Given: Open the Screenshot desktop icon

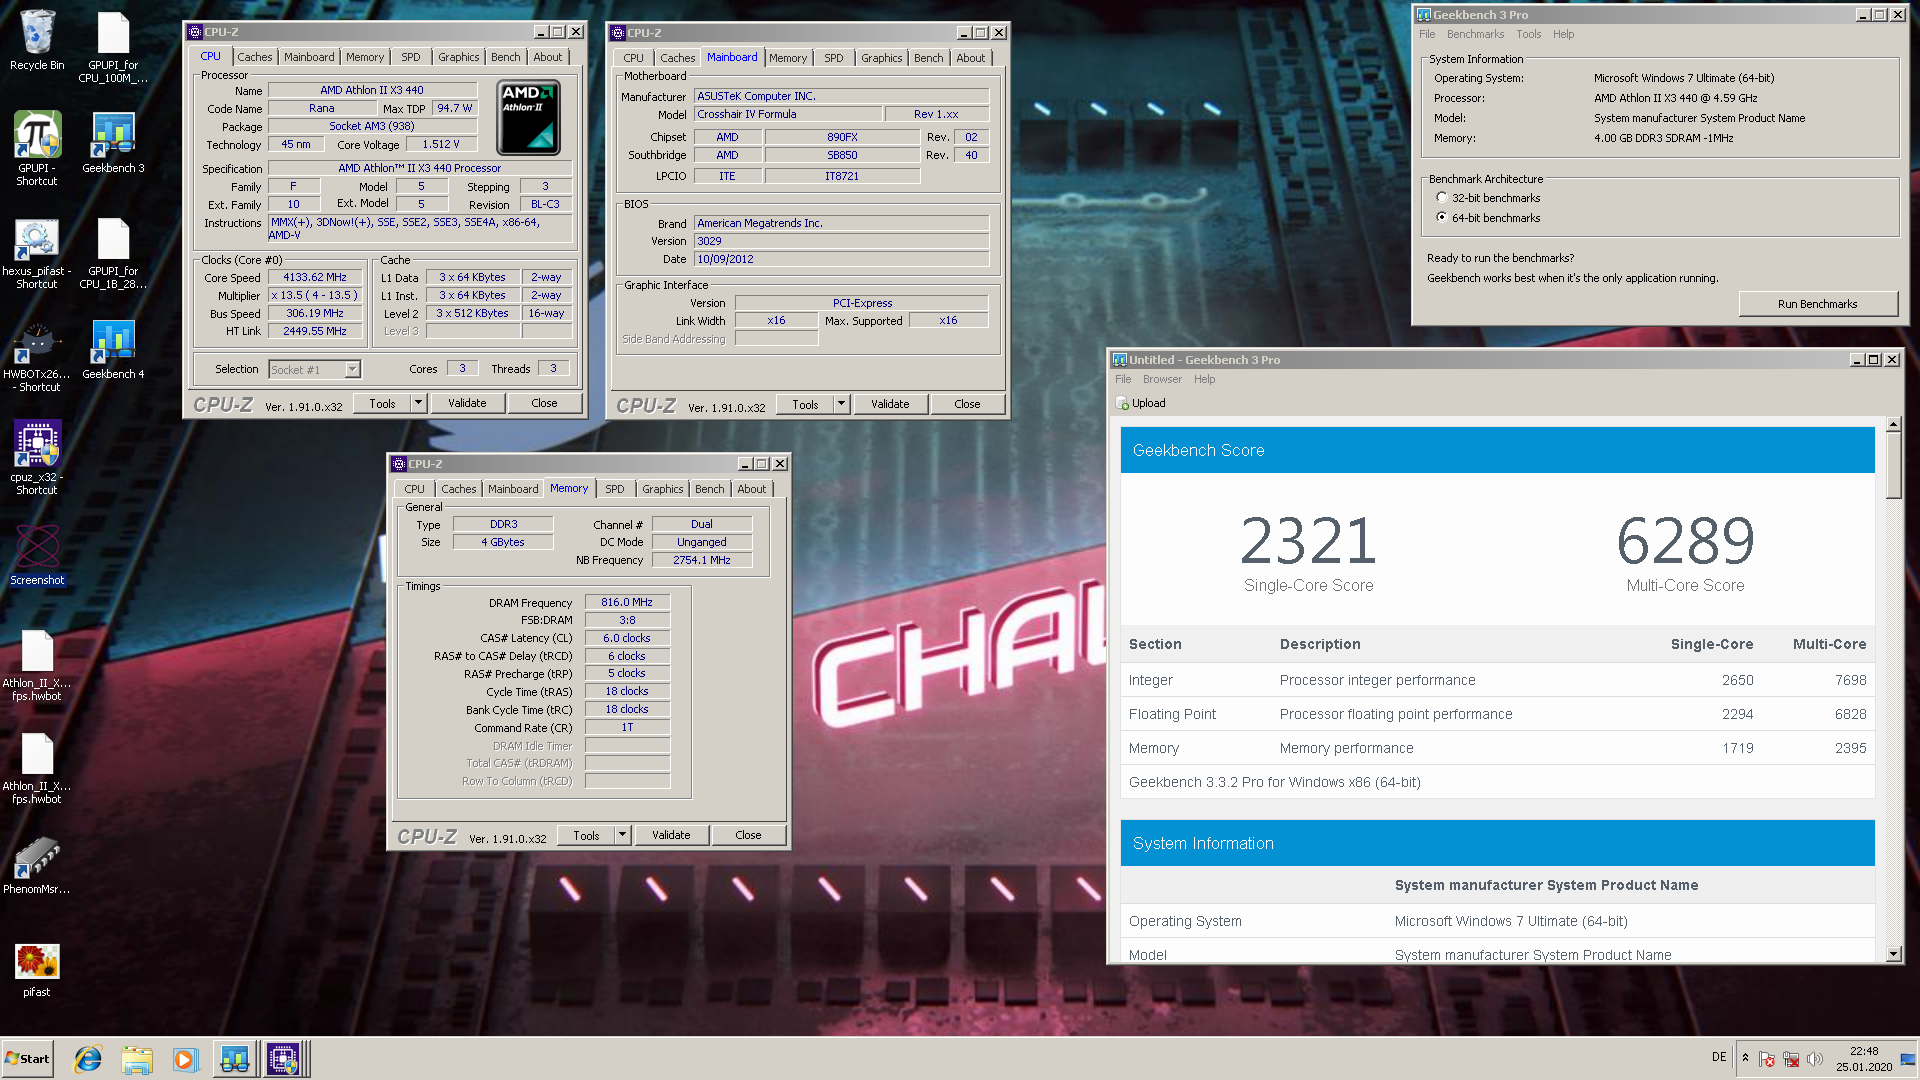Looking at the screenshot, I should (x=37, y=555).
